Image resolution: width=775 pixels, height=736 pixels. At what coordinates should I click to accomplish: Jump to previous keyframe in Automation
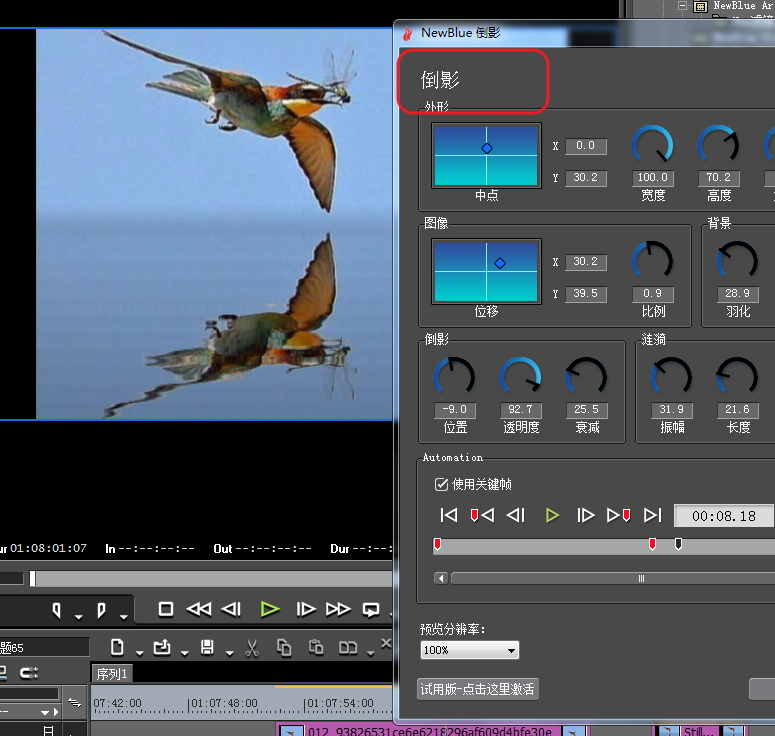(482, 515)
